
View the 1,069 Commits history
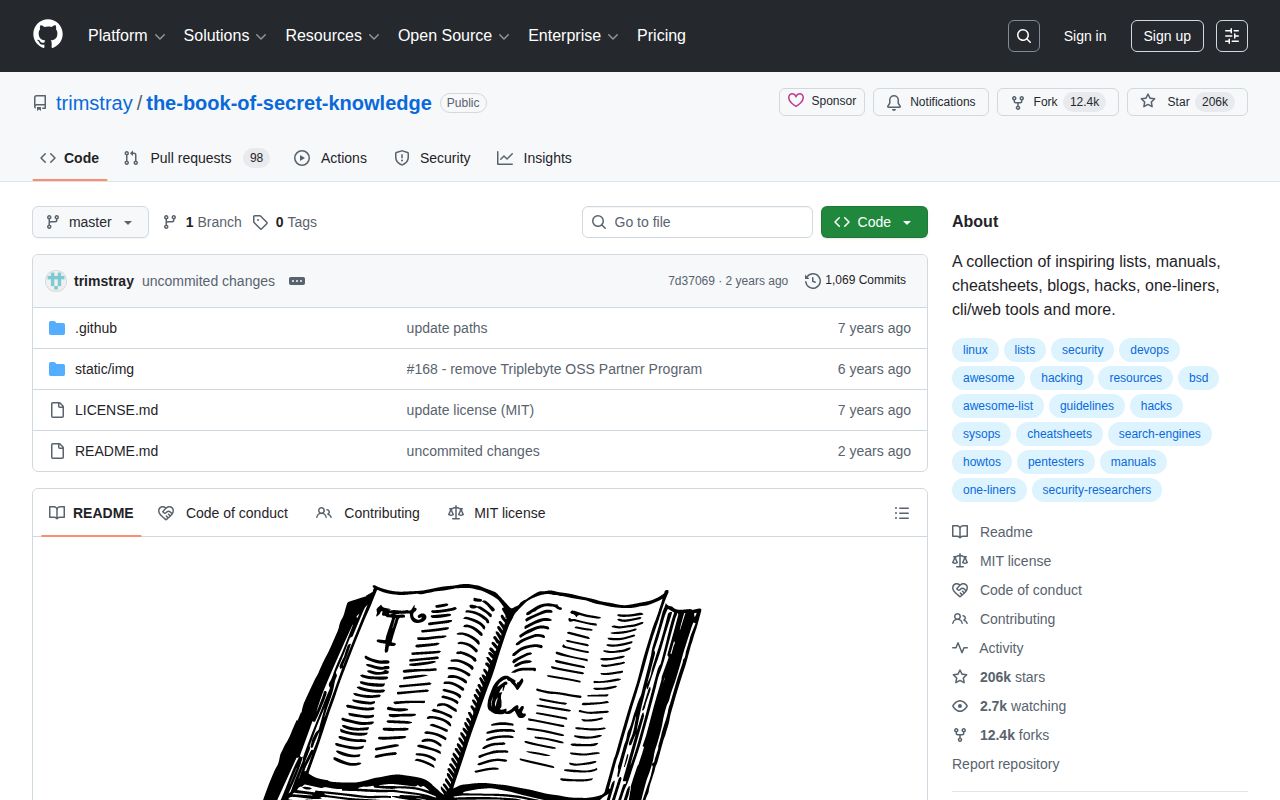(855, 280)
